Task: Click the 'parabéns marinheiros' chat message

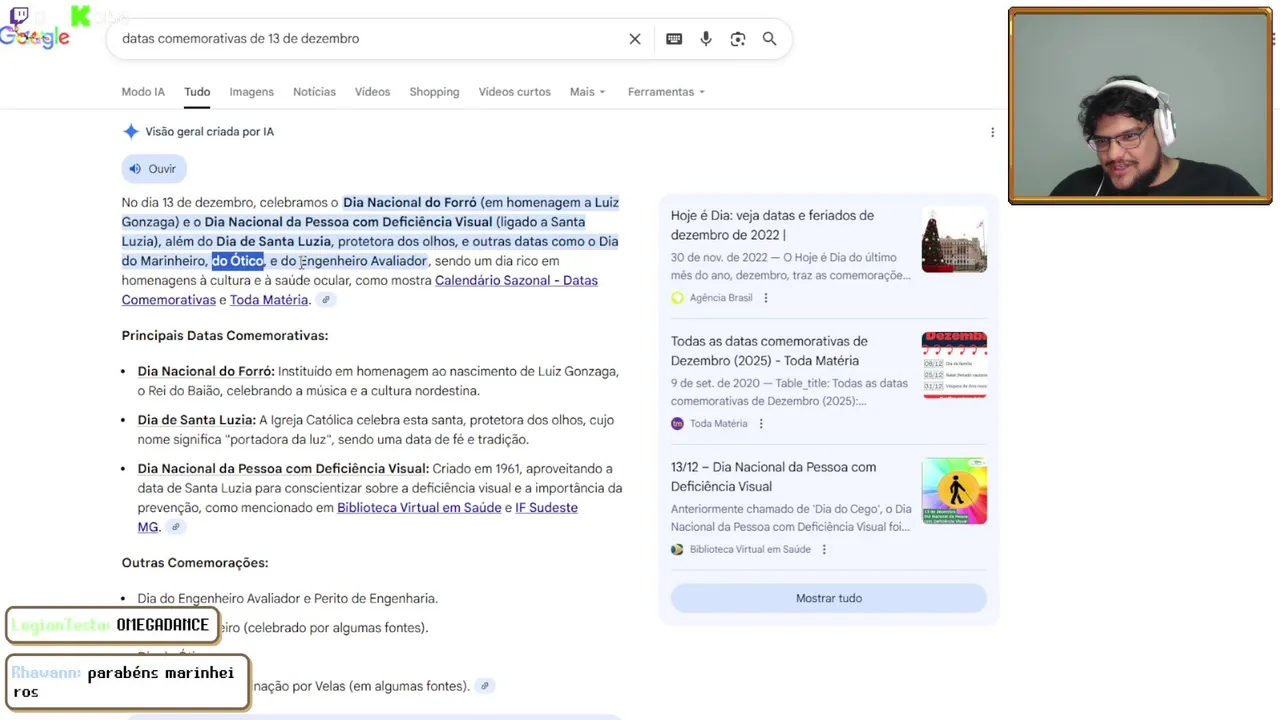Action: tap(127, 682)
